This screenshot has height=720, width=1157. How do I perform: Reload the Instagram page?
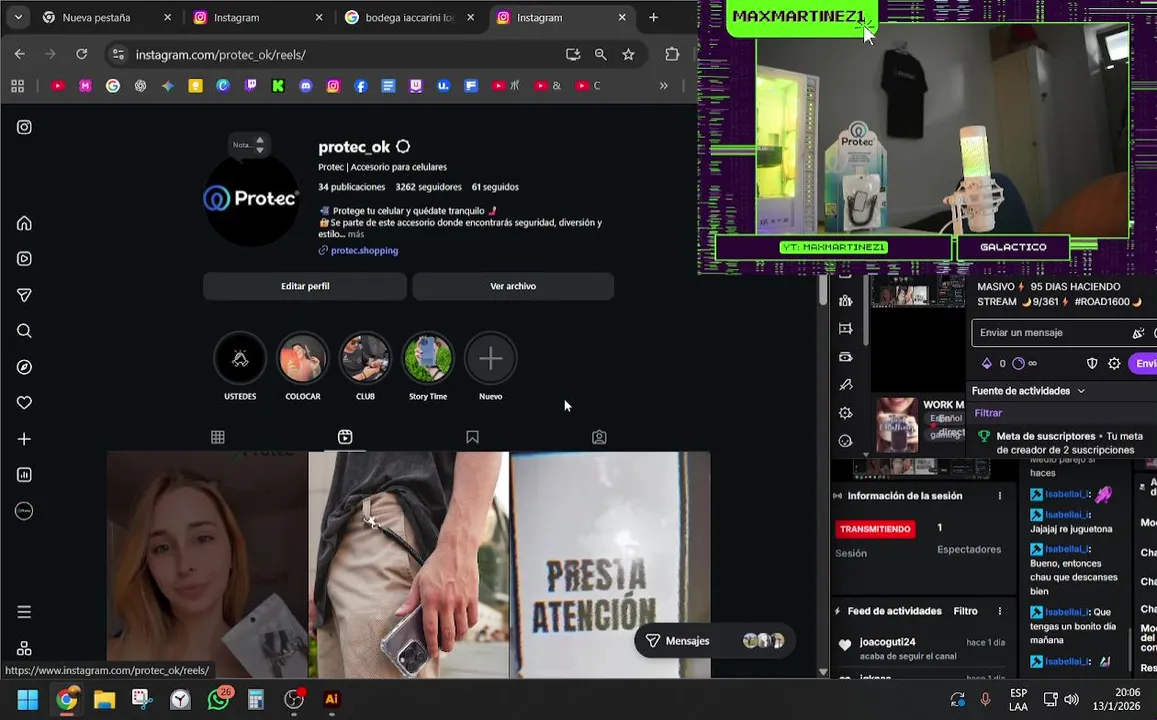[x=81, y=54]
